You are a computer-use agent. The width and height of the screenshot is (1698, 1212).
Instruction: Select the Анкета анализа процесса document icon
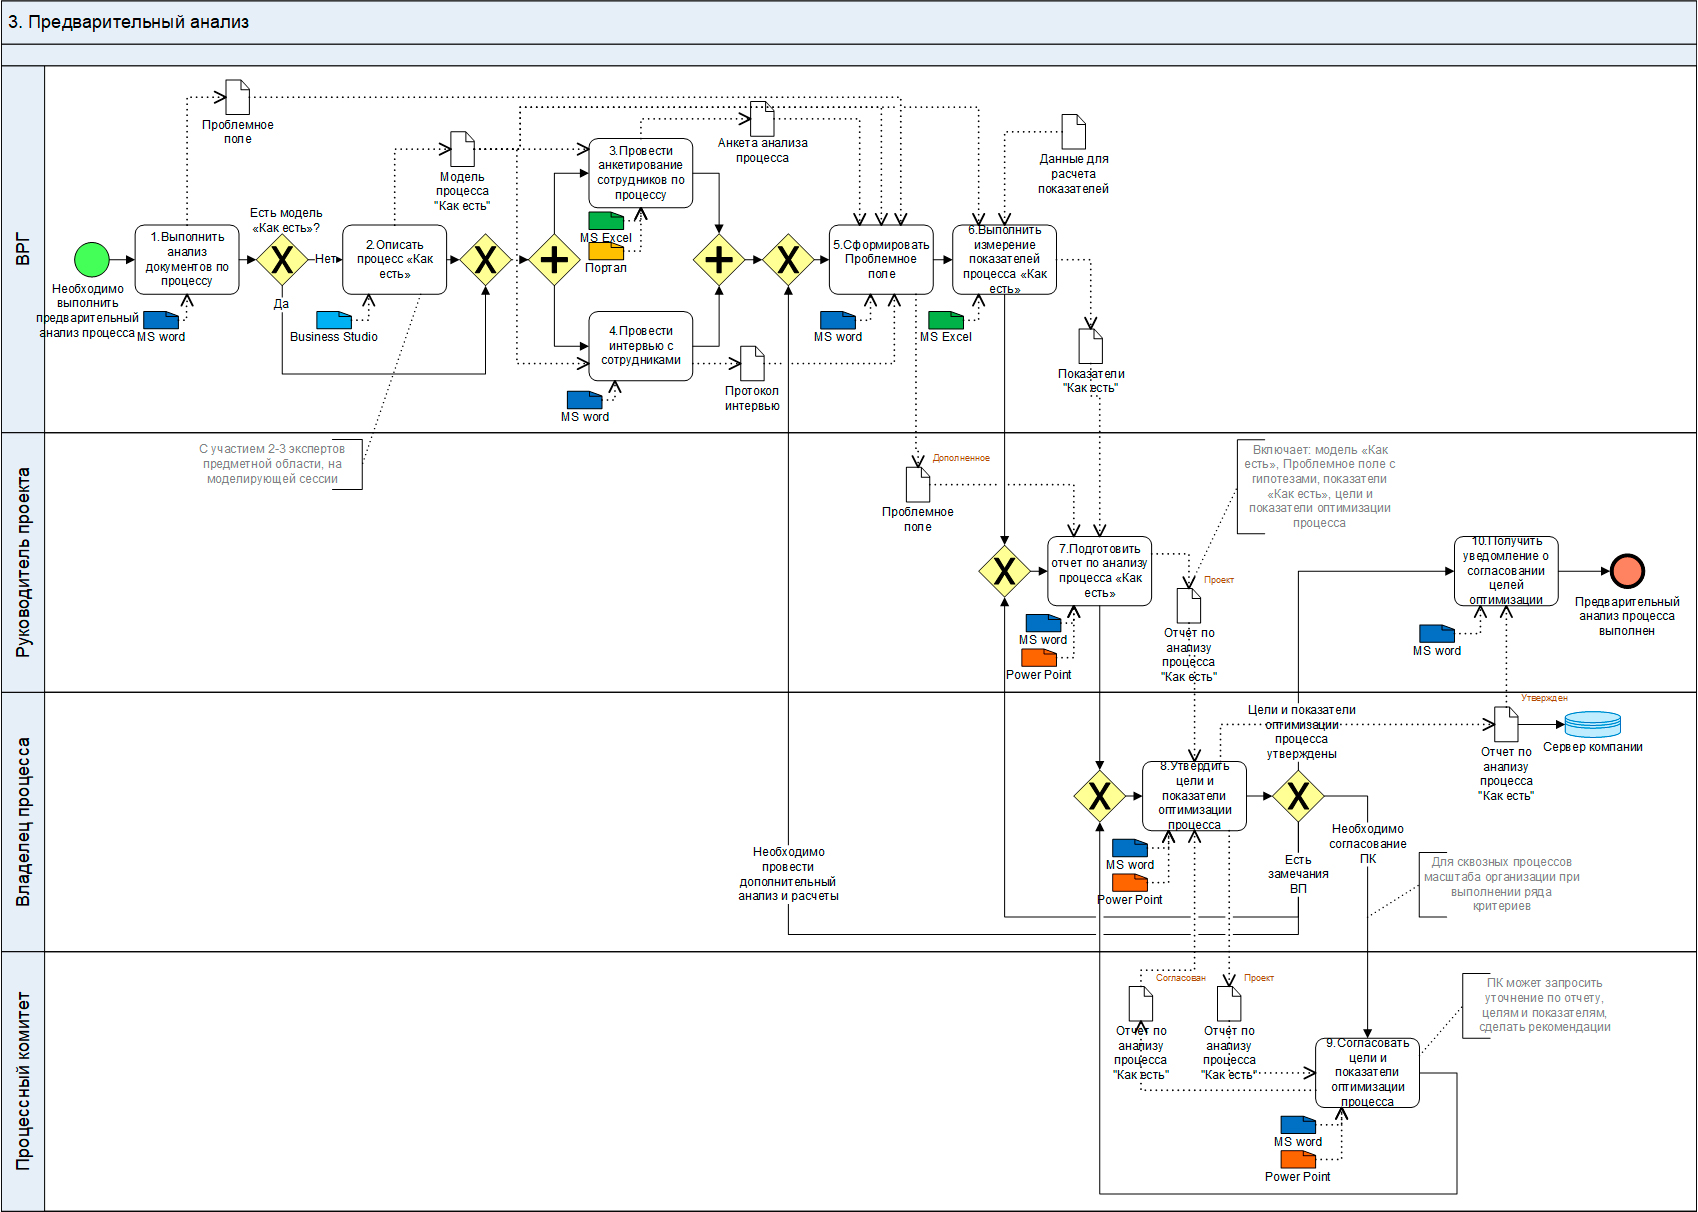tap(762, 119)
